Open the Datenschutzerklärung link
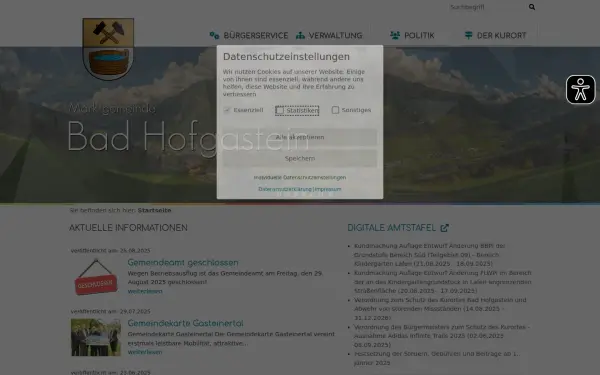The width and height of the screenshot is (600, 375). coord(285,189)
